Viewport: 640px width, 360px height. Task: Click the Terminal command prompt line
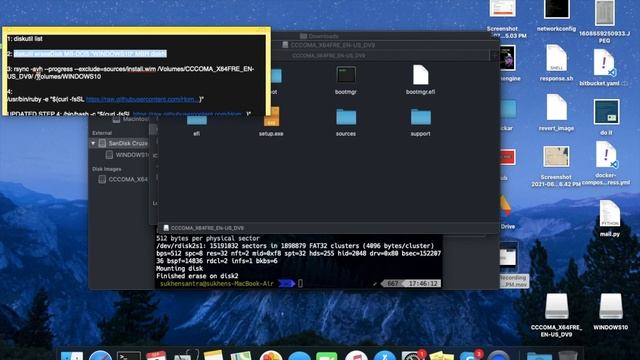tap(298, 284)
